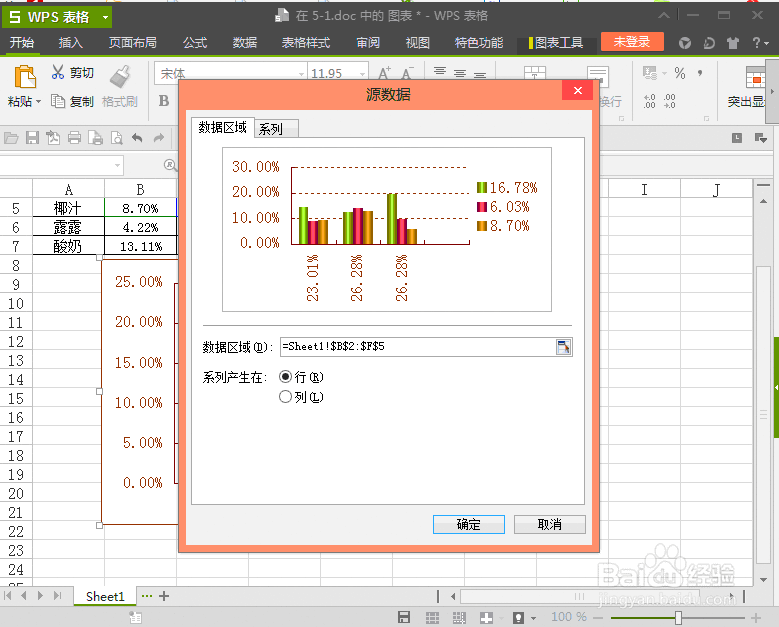Viewport: 779px width, 627px height.
Task: Click the Copy icon in ribbon
Action: (x=58, y=101)
